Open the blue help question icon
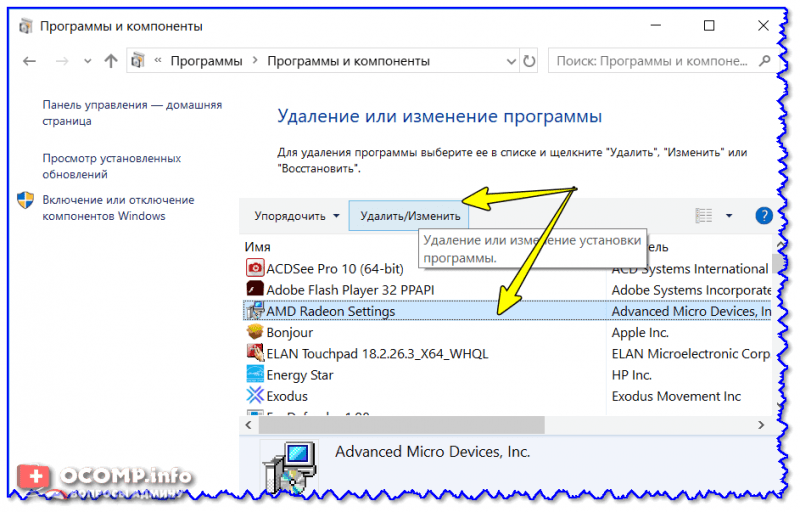 (x=764, y=215)
